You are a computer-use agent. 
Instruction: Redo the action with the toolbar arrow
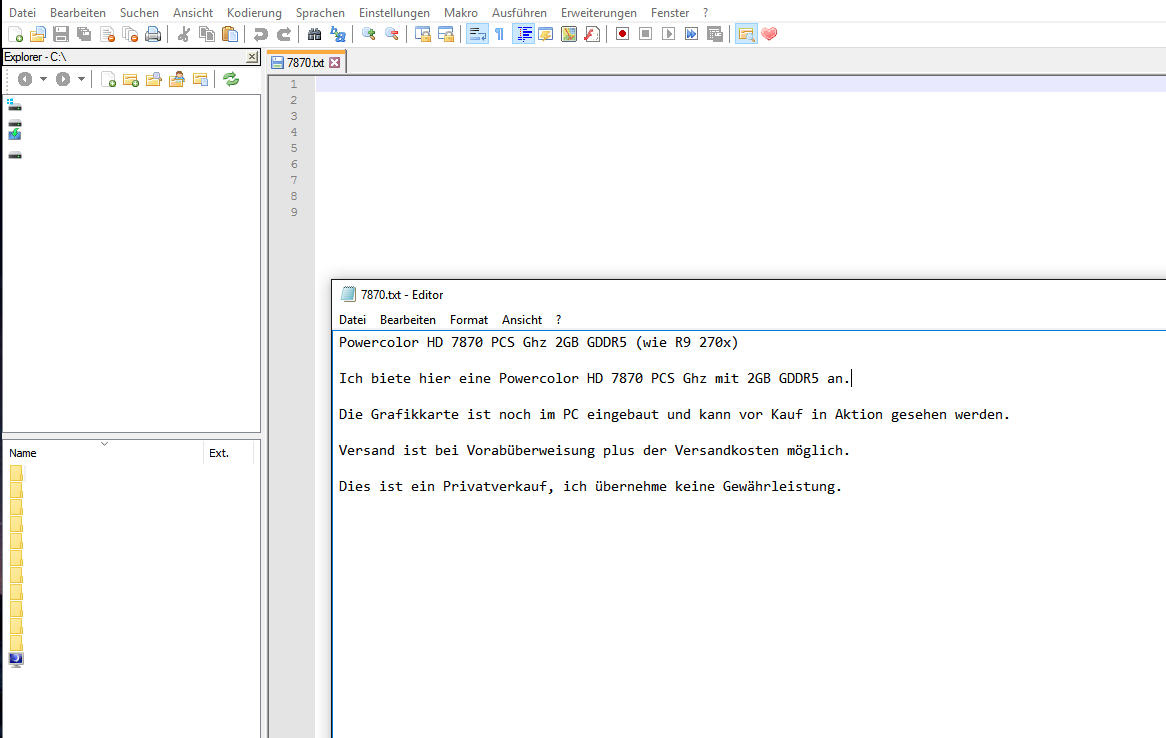tap(283, 34)
